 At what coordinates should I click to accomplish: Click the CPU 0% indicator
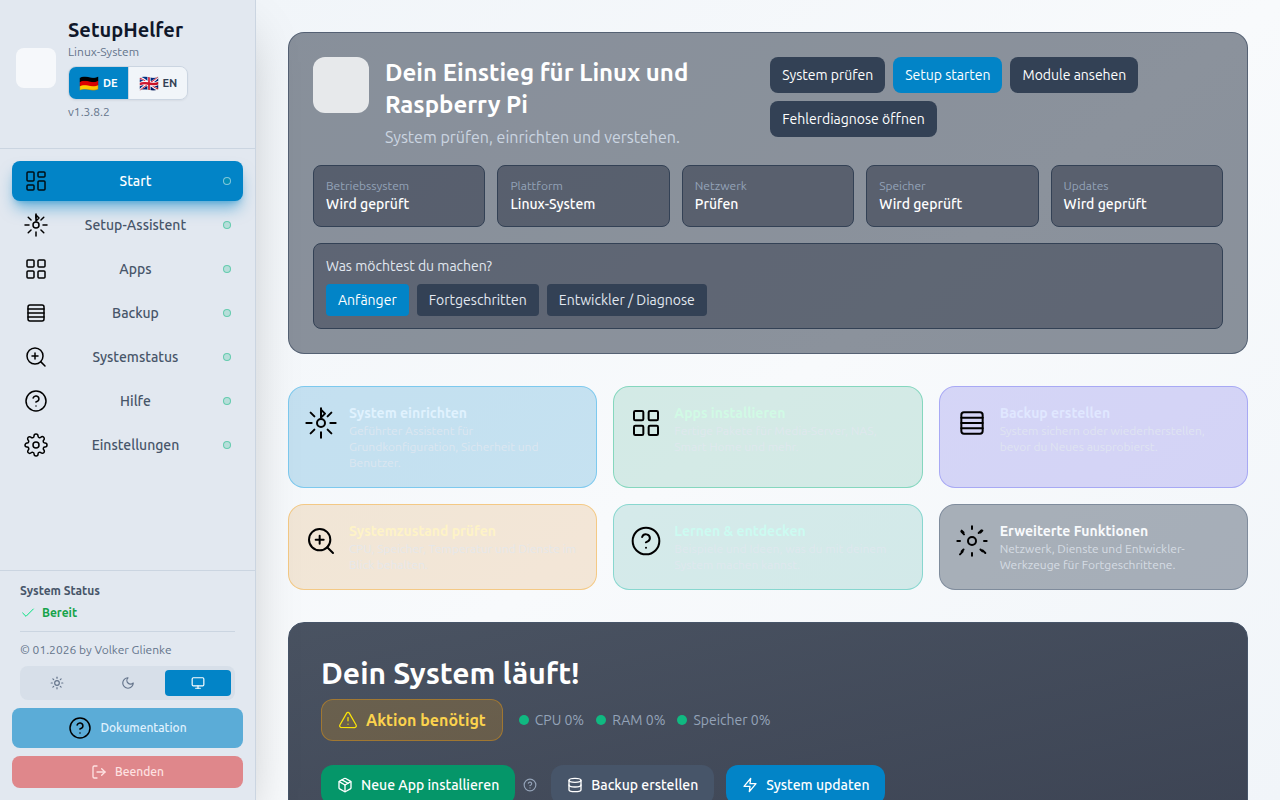(551, 720)
